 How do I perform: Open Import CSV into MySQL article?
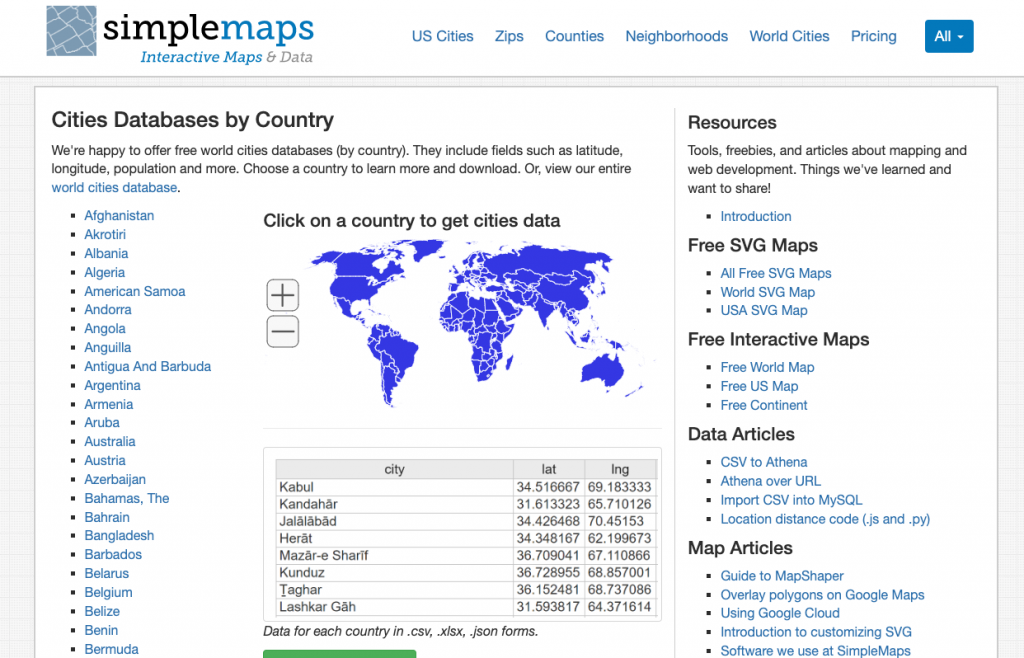click(x=791, y=499)
